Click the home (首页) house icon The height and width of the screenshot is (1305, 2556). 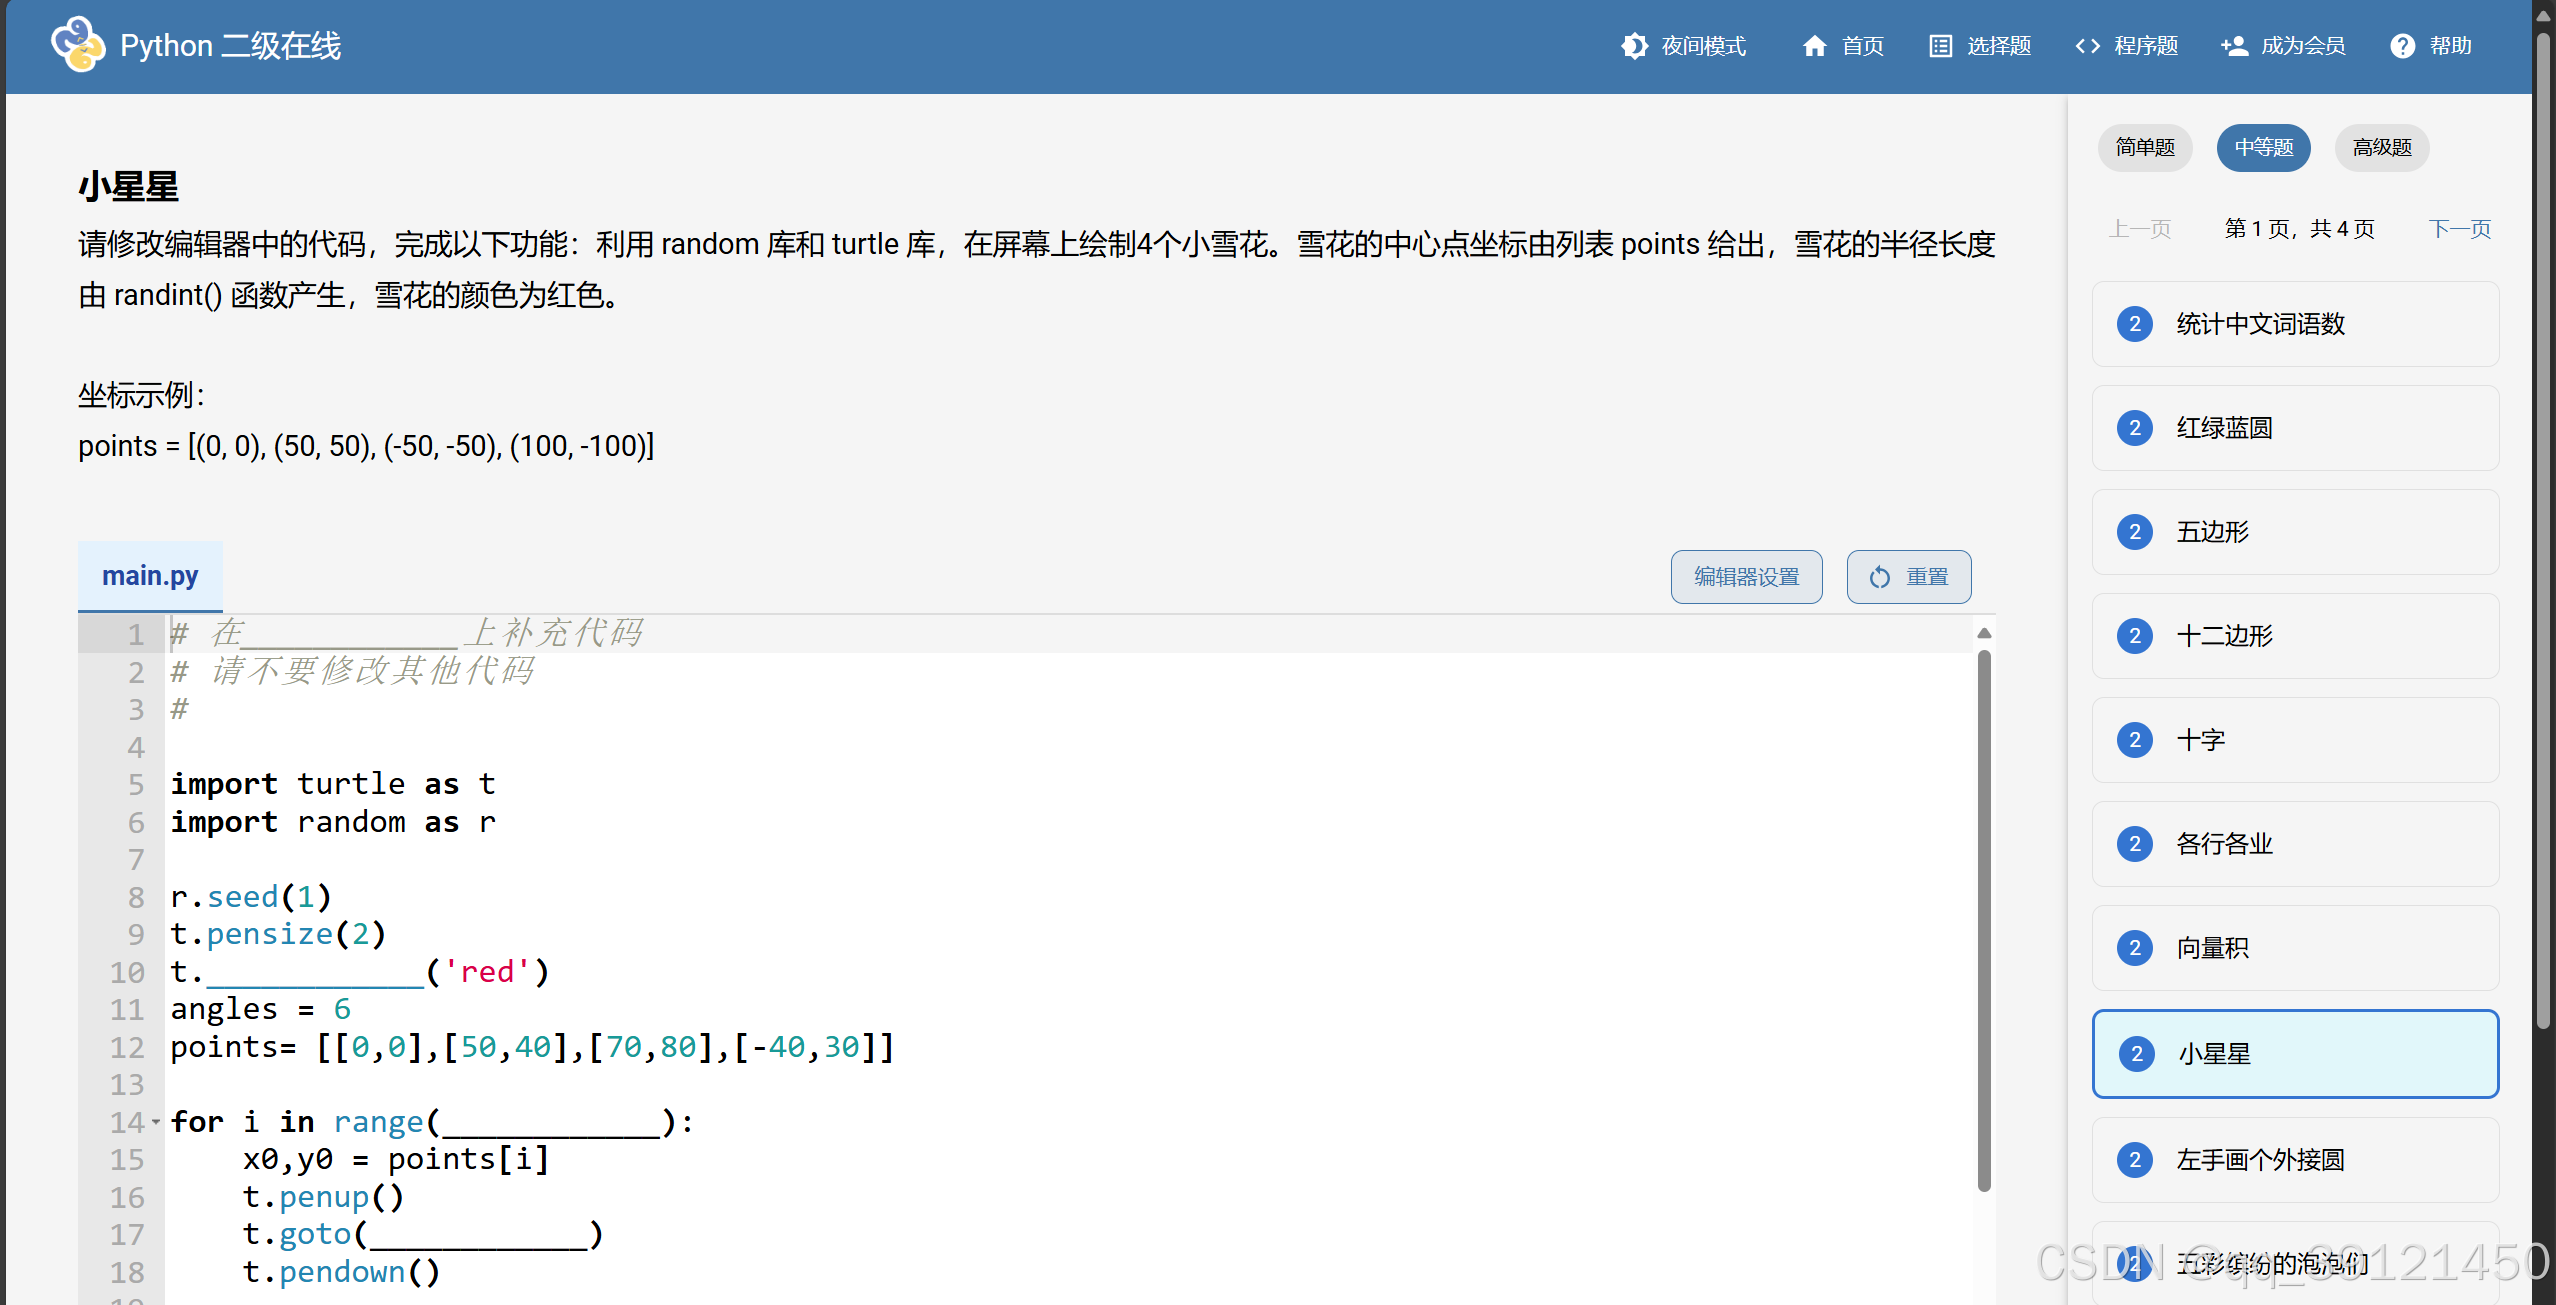click(x=1814, y=46)
